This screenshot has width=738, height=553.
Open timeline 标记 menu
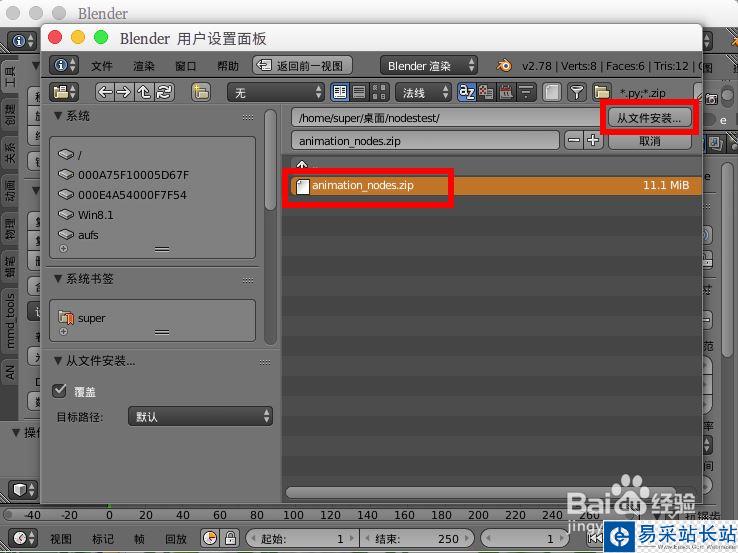pyautogui.click(x=103, y=538)
